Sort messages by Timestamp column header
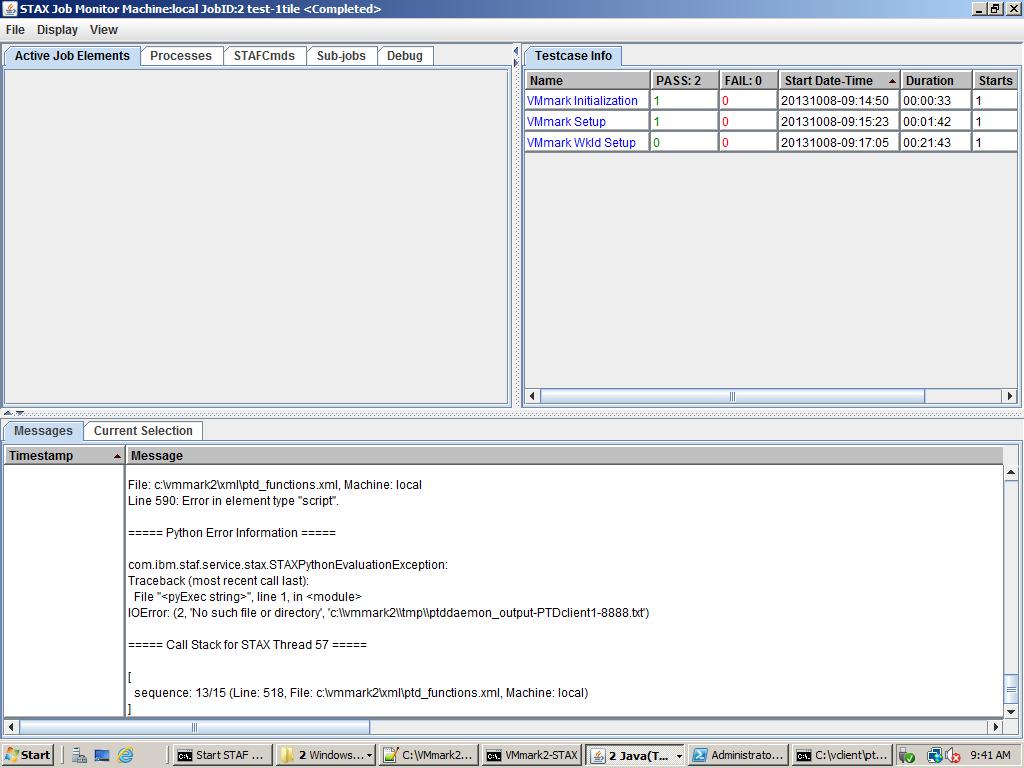 click(64, 455)
